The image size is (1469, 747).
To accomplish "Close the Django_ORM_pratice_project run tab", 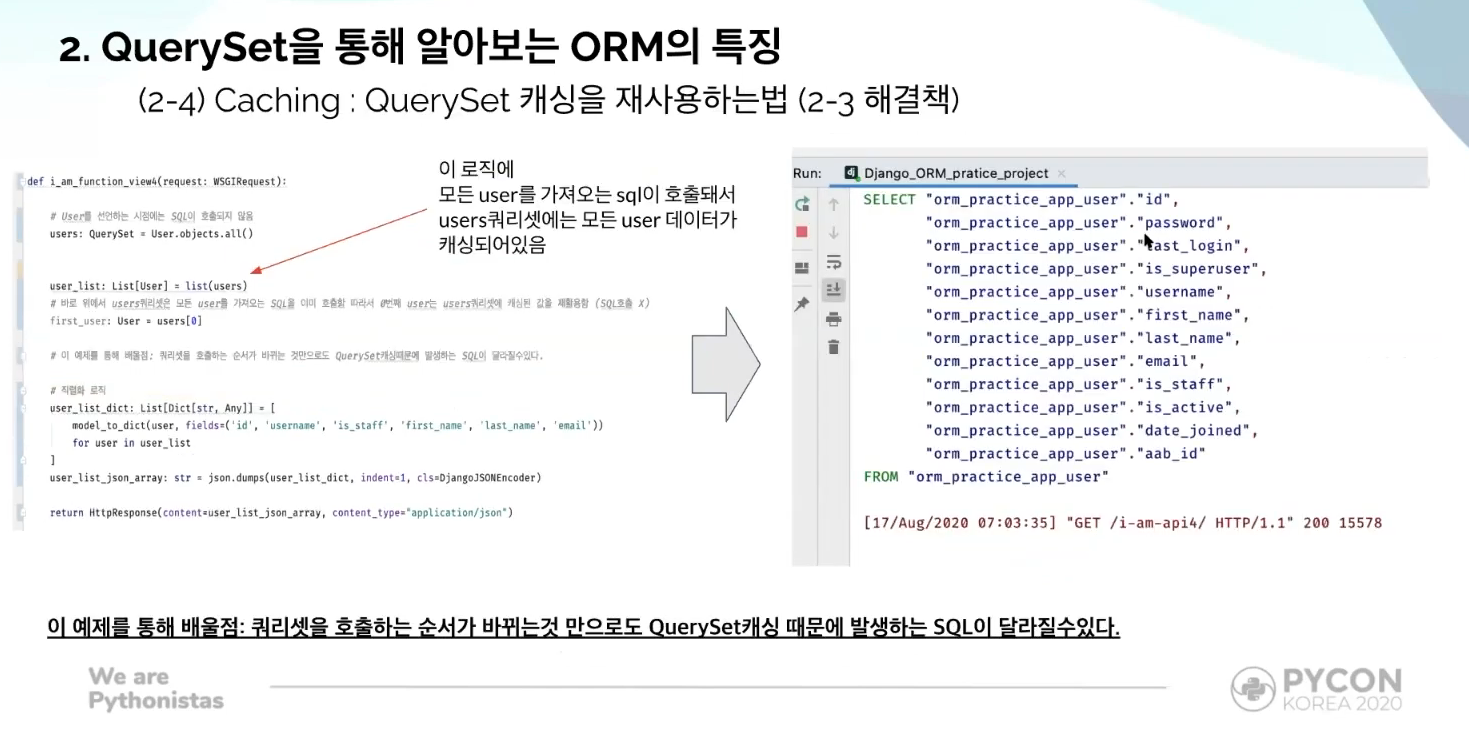I will pyautogui.click(x=1060, y=172).
